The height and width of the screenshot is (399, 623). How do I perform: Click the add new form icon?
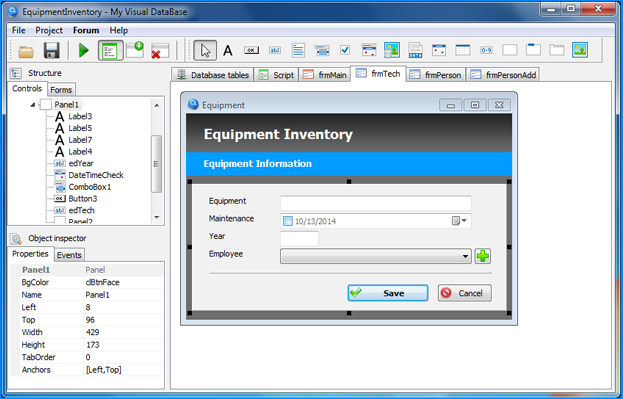pyautogui.click(x=135, y=50)
